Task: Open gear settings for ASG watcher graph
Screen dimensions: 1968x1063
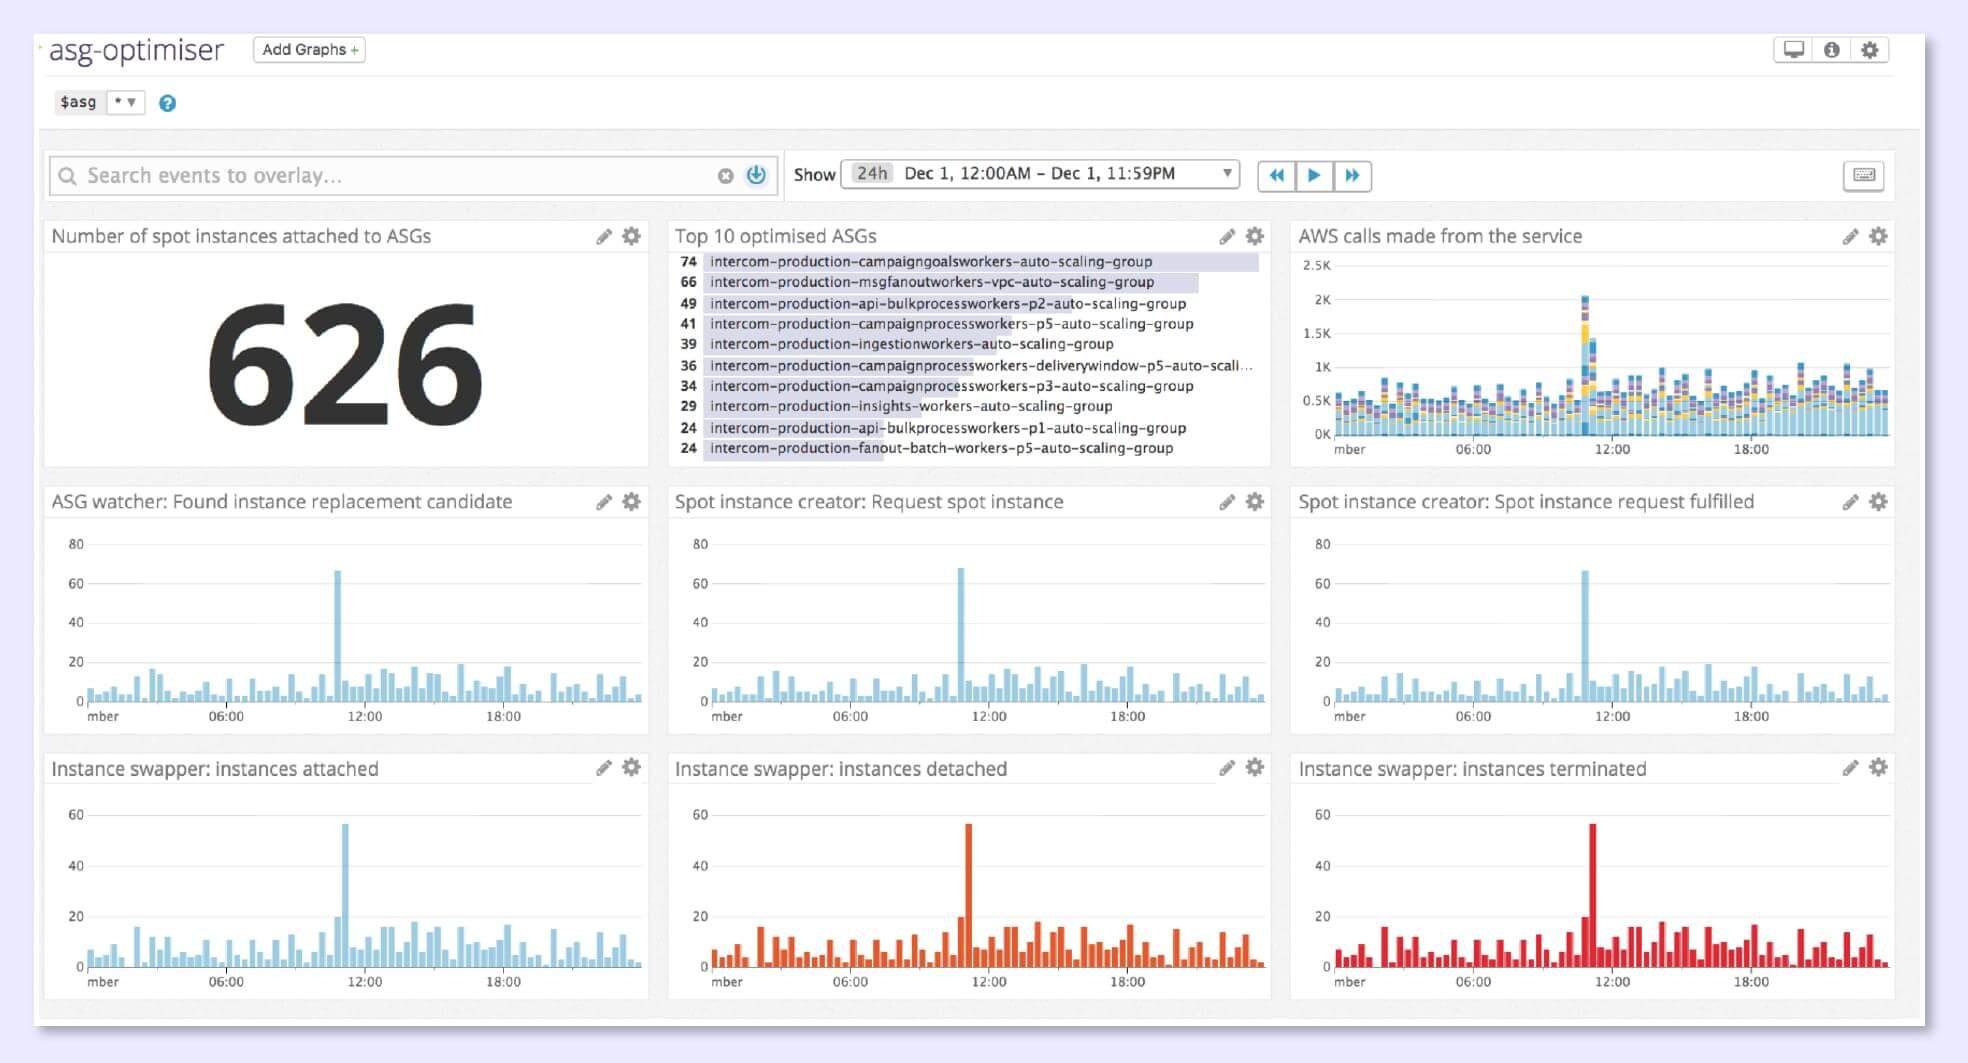Action: (x=631, y=501)
